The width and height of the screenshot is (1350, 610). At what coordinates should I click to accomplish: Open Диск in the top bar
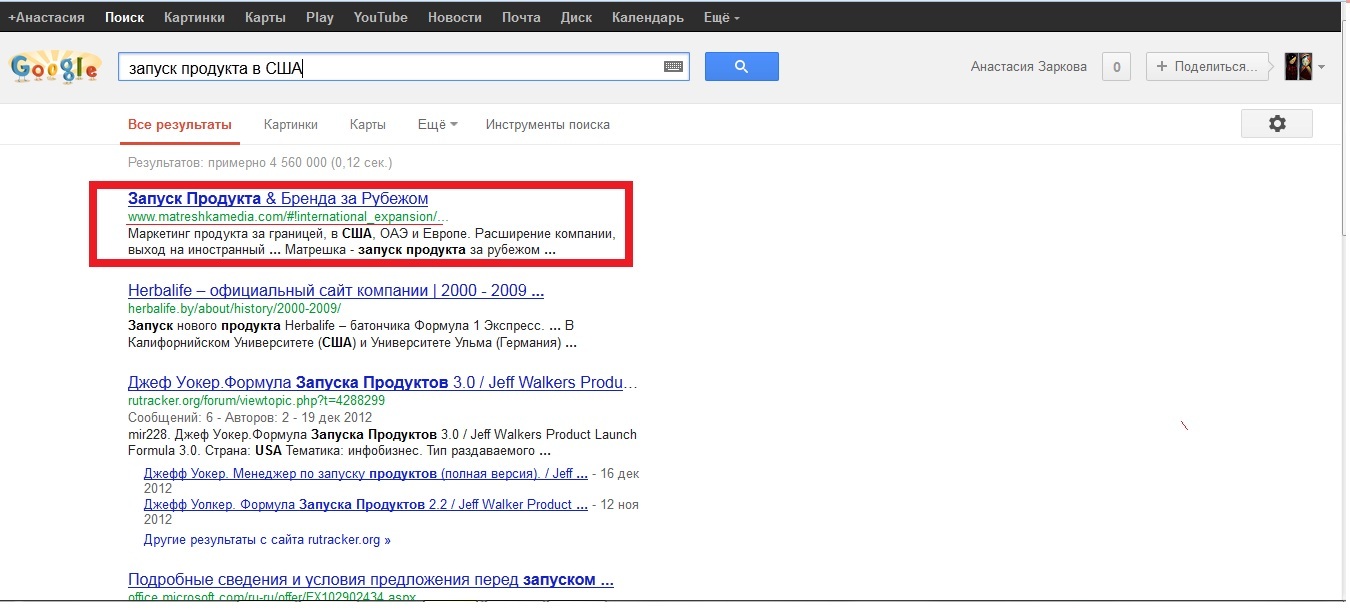[x=576, y=18]
